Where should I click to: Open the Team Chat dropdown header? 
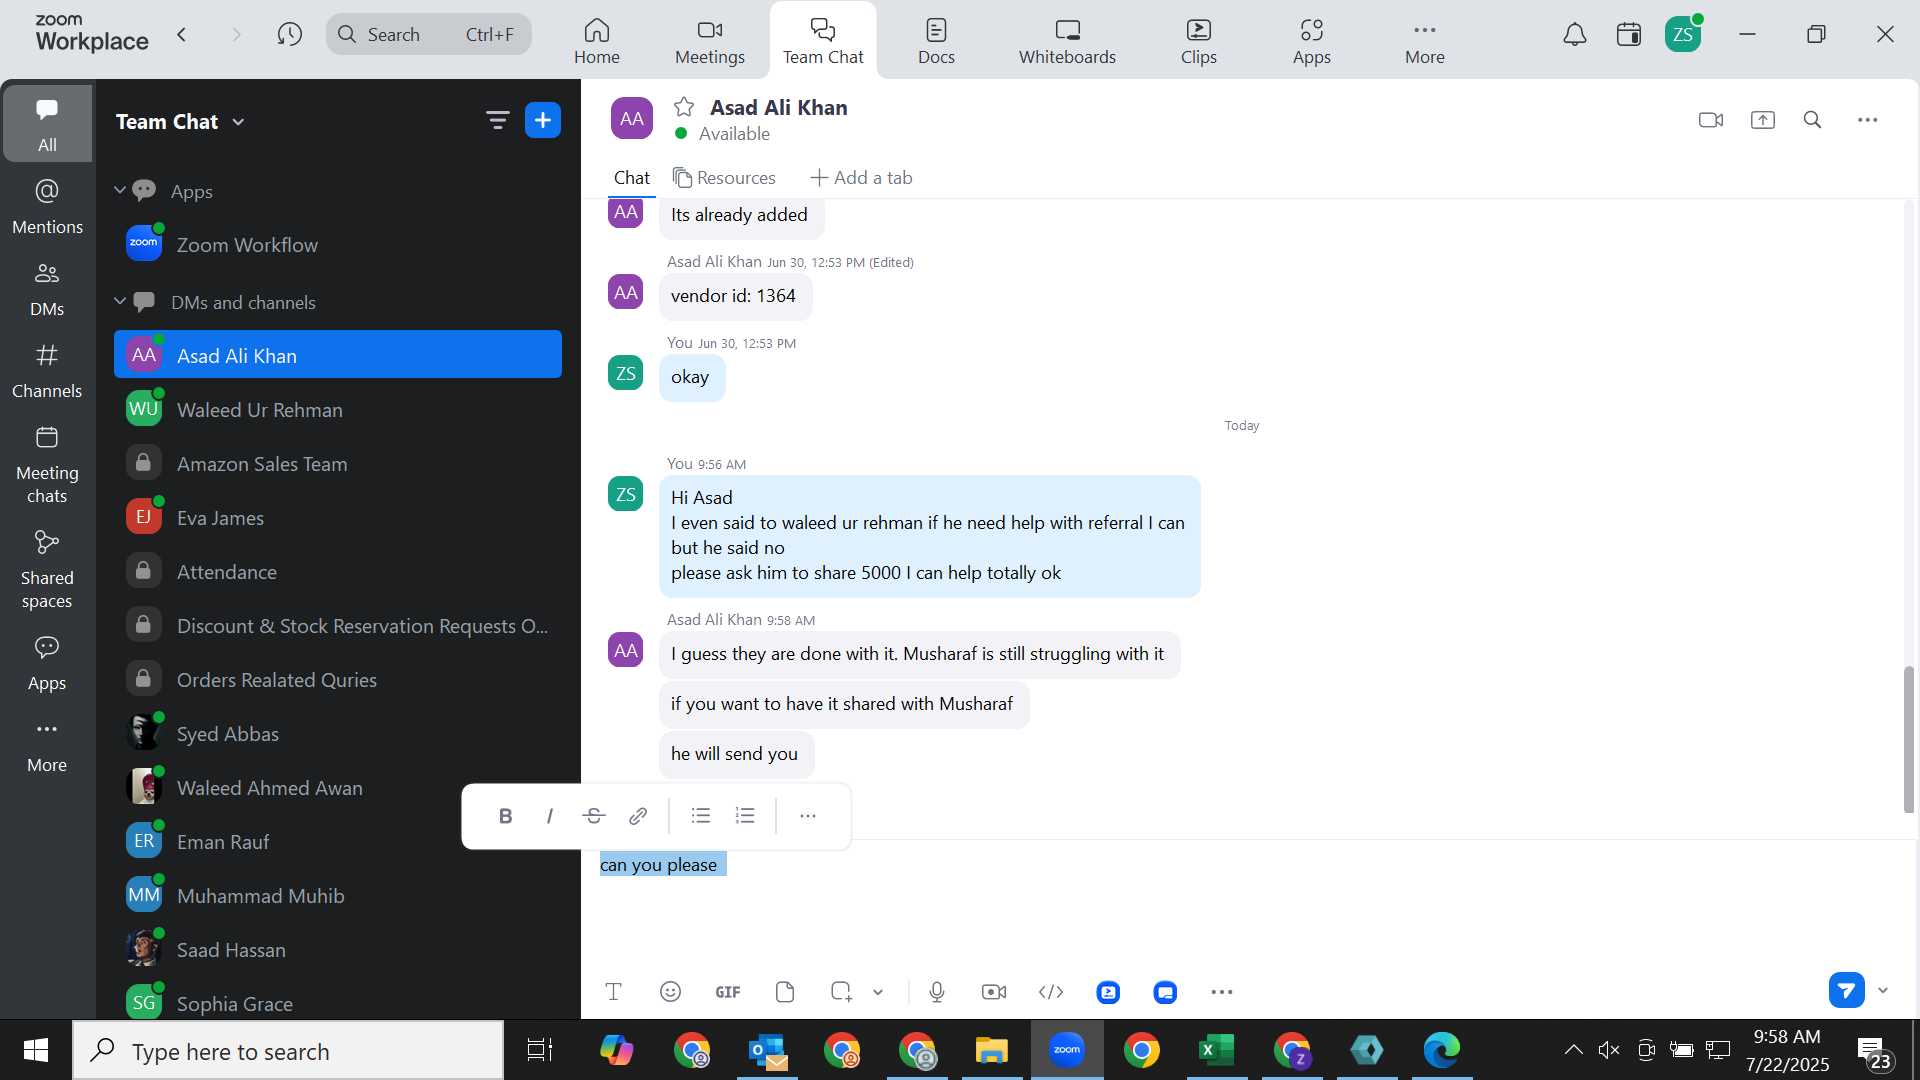tap(180, 122)
